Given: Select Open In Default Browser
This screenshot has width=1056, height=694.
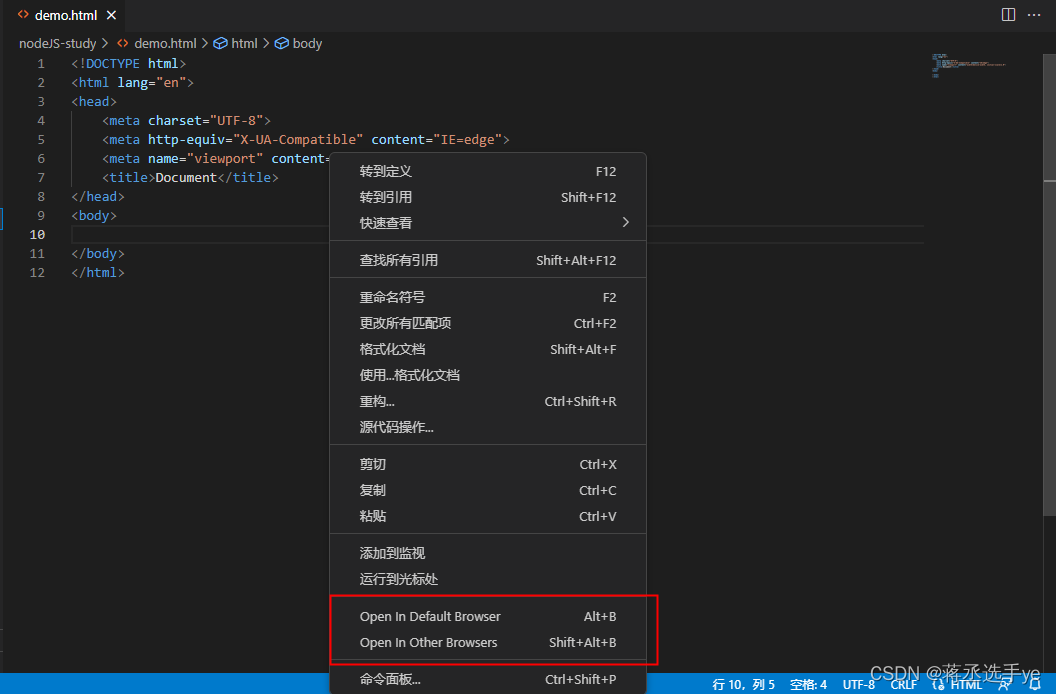Looking at the screenshot, I should tap(431, 616).
